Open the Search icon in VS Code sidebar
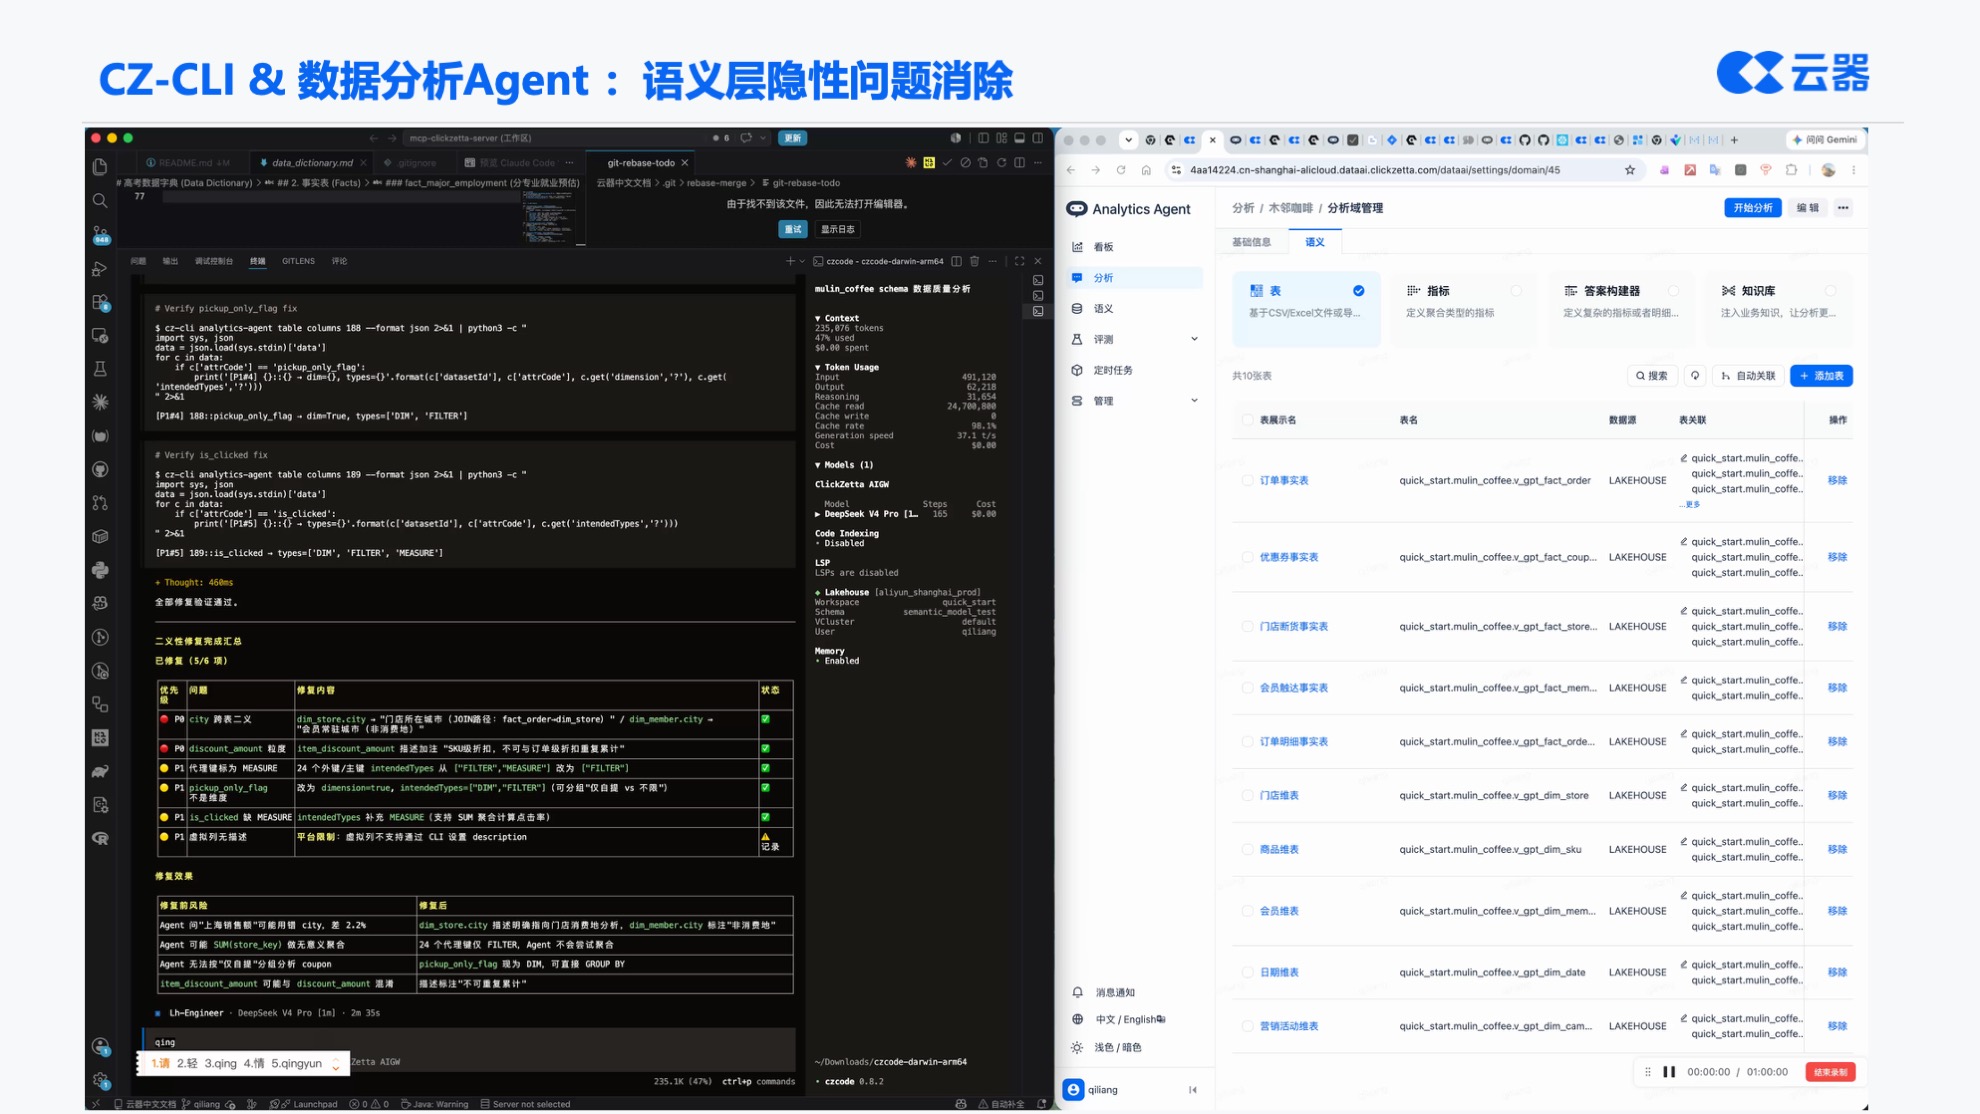Image resolution: width=1980 pixels, height=1114 pixels. [100, 201]
